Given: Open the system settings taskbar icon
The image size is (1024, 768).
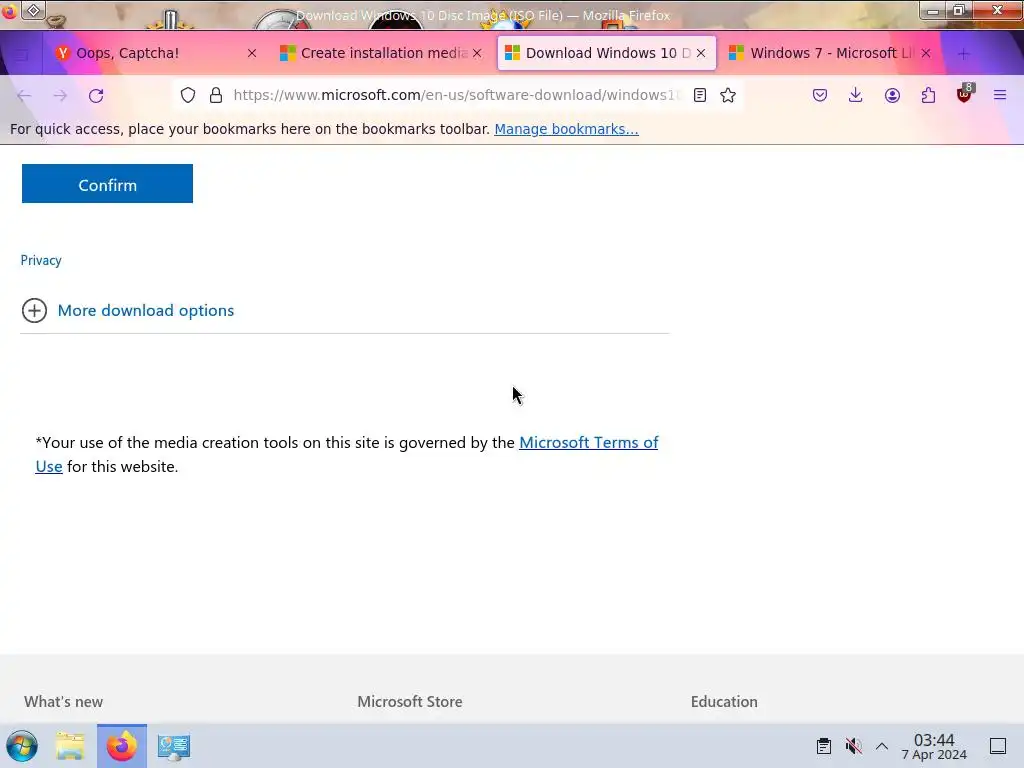Looking at the screenshot, I should coord(174,746).
